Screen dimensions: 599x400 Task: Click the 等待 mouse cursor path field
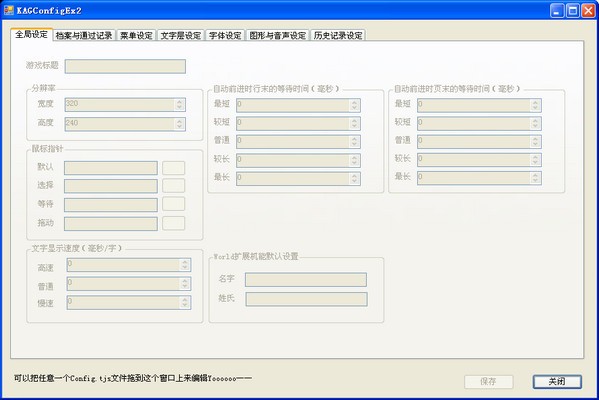pos(111,205)
